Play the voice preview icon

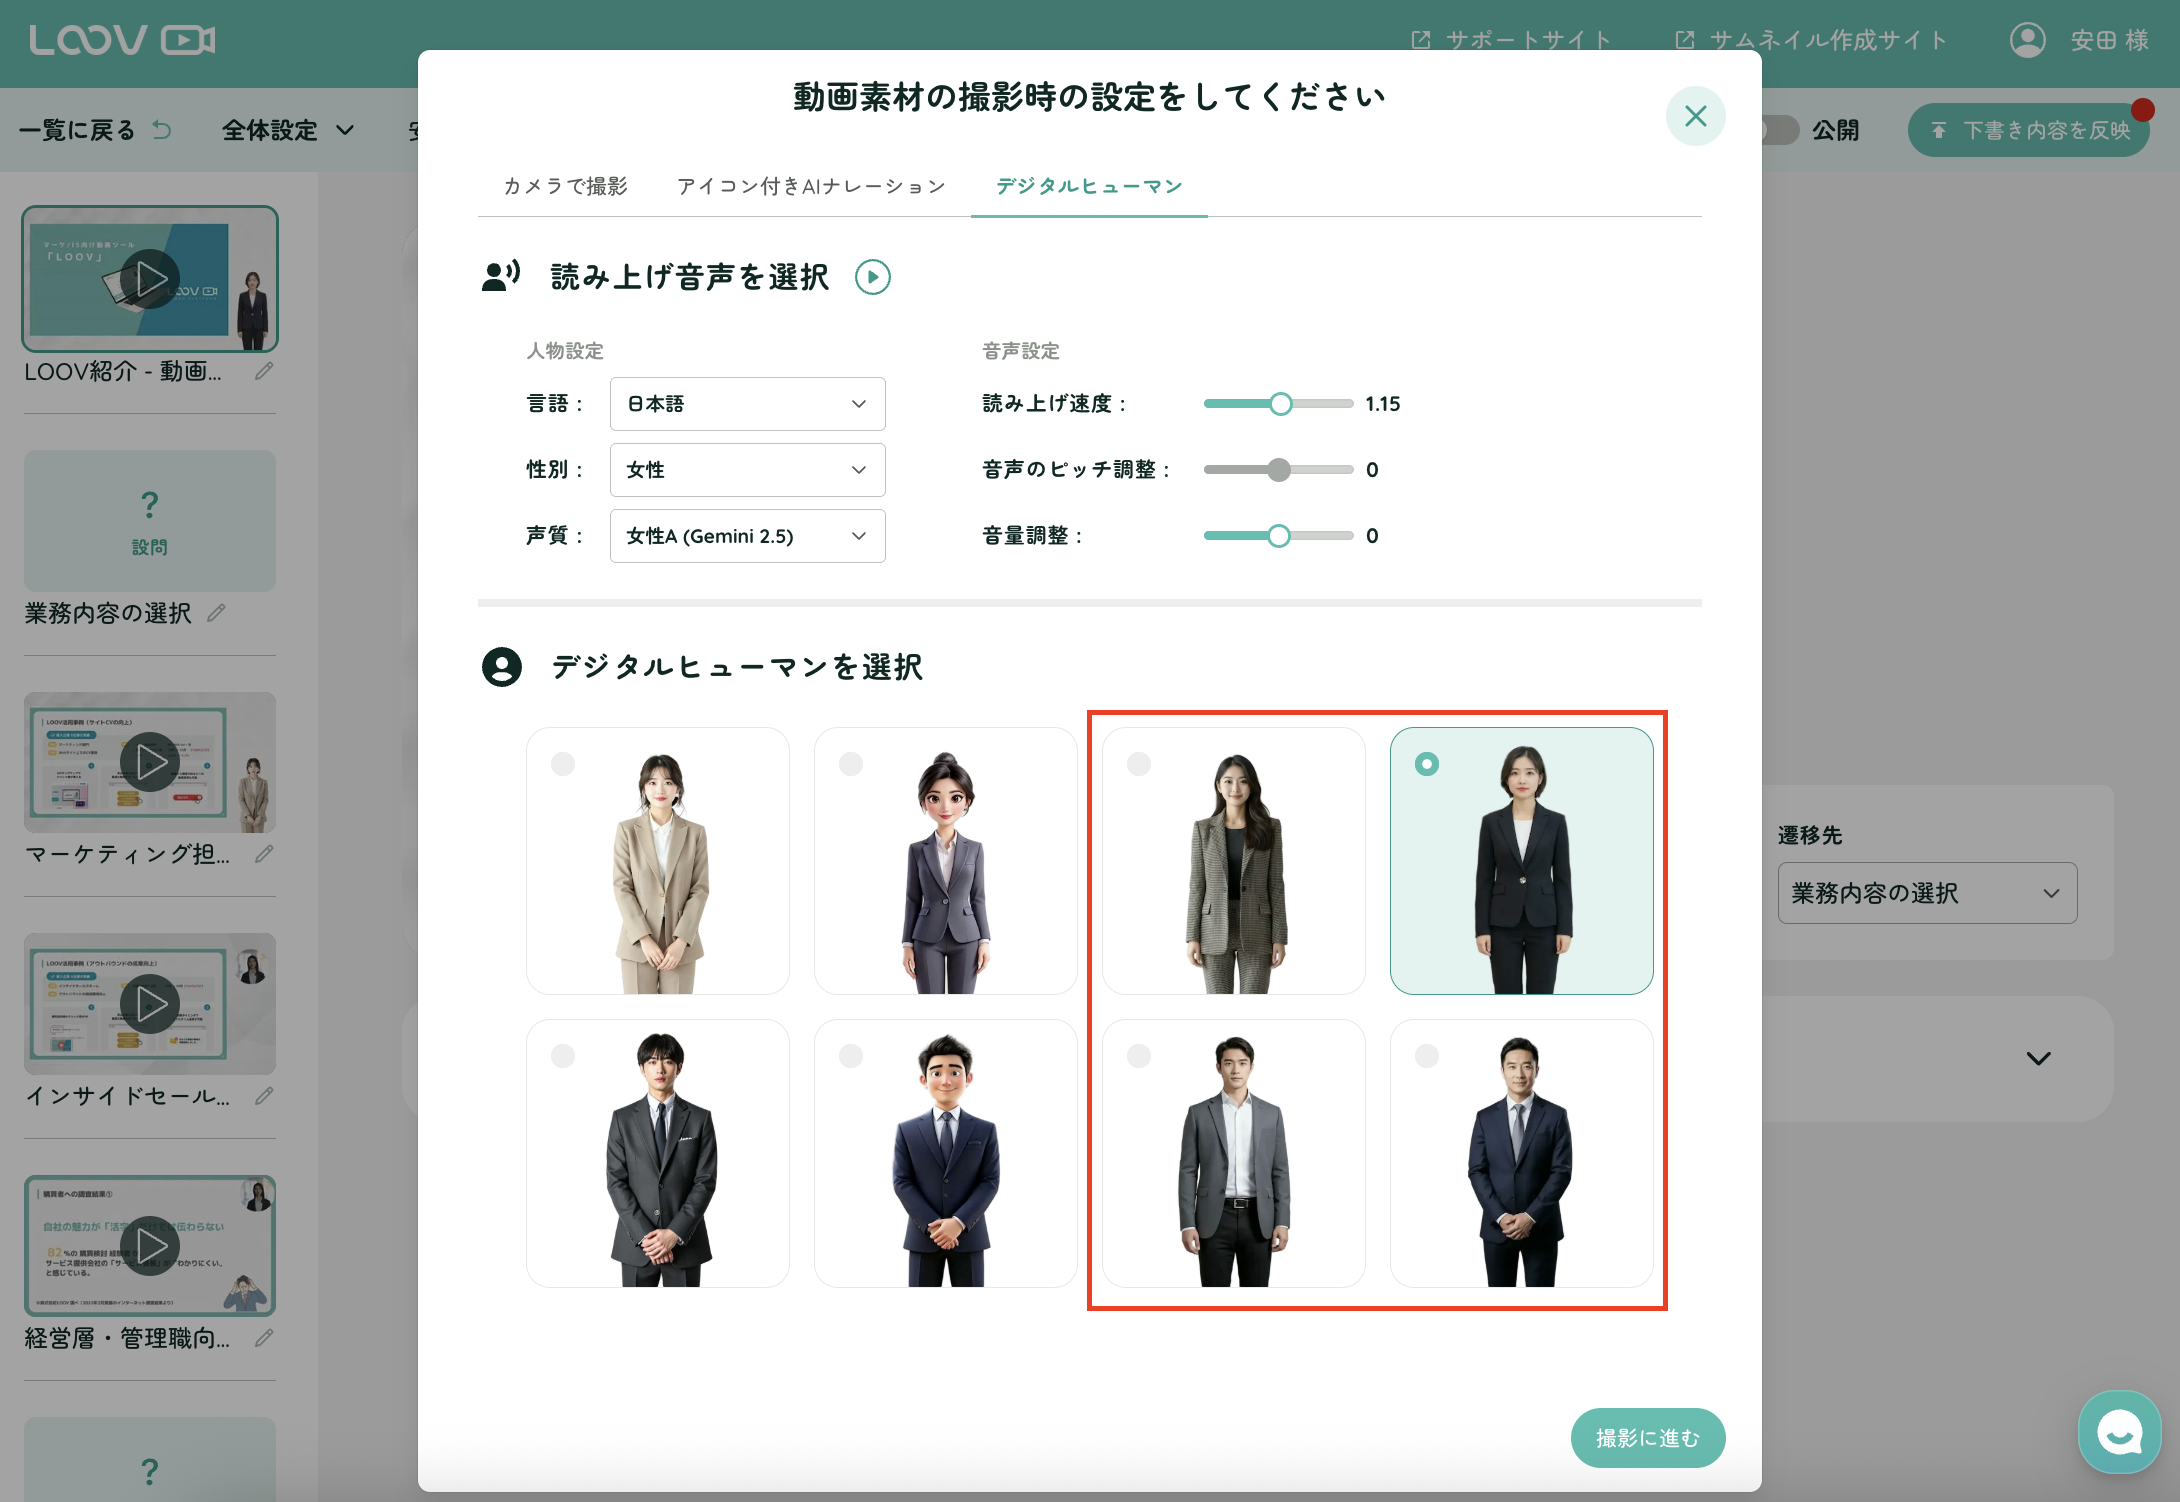pyautogui.click(x=872, y=277)
